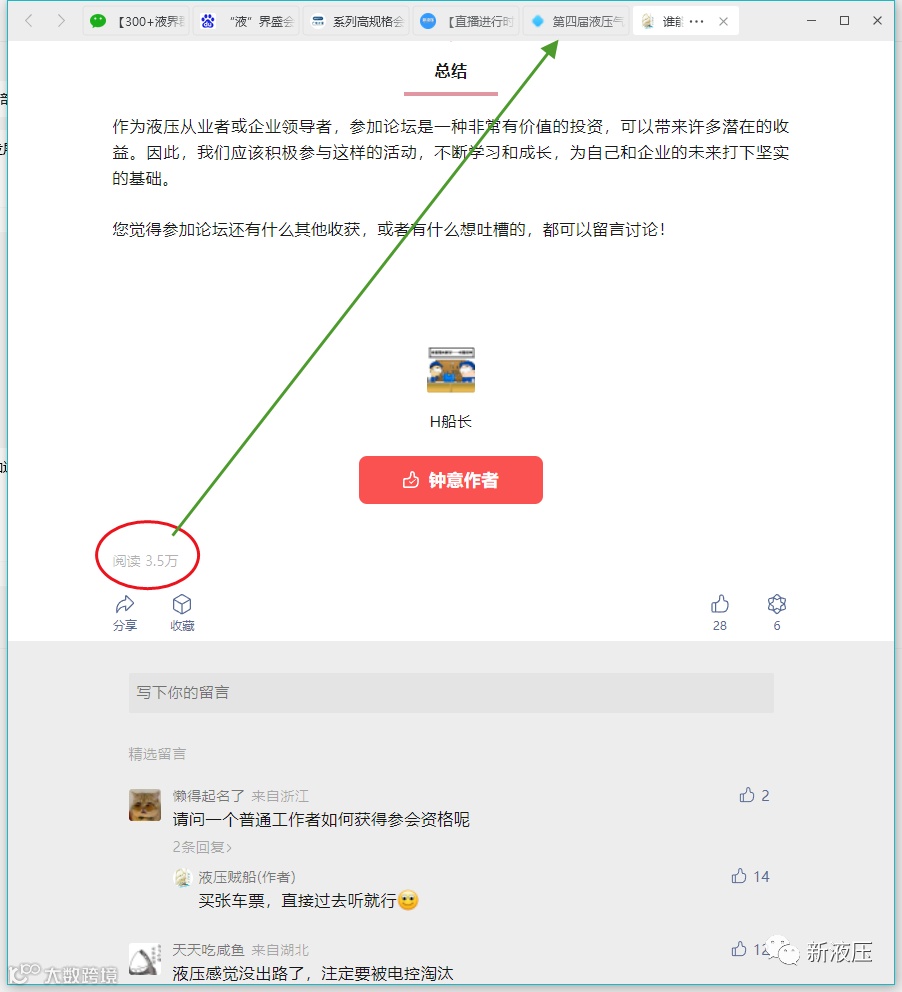Click the red 钟意作者 button

(451, 480)
